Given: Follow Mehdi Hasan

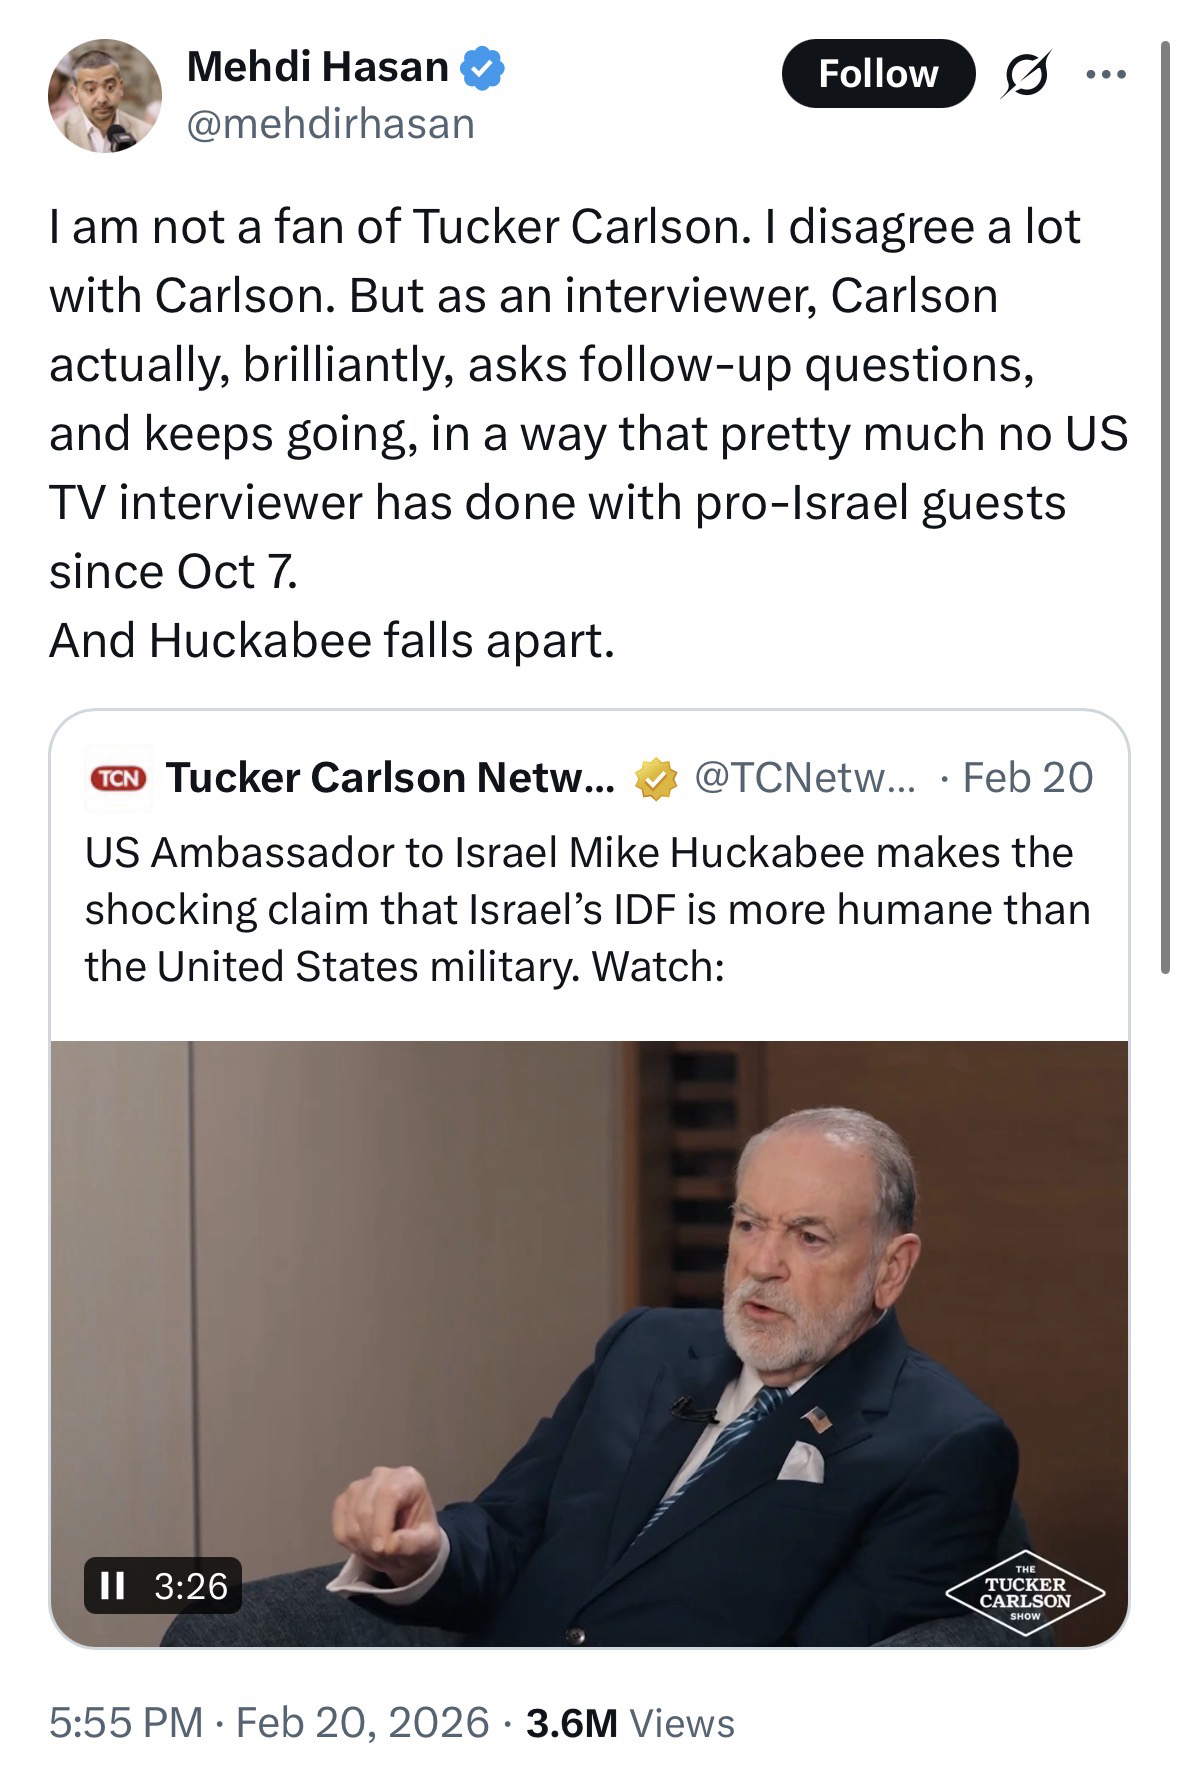Looking at the screenshot, I should point(877,74).
